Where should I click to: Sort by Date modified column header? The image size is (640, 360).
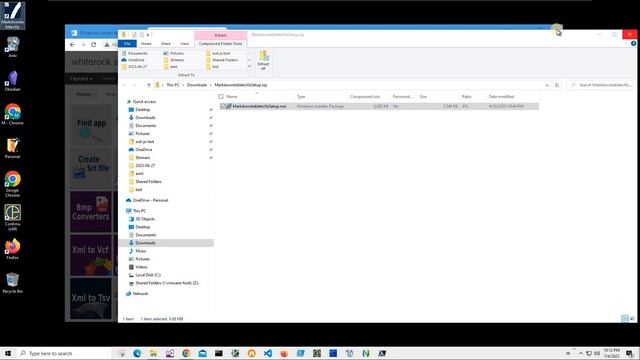tap(501, 97)
